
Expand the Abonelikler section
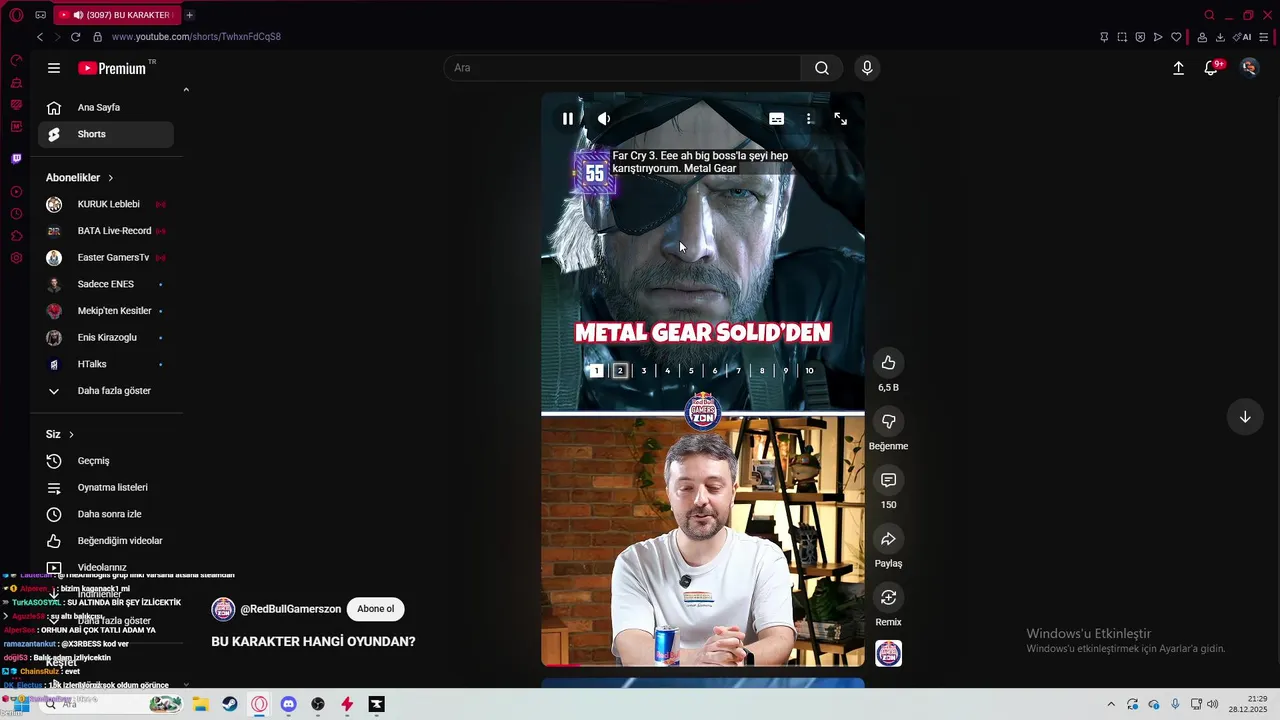click(x=79, y=177)
